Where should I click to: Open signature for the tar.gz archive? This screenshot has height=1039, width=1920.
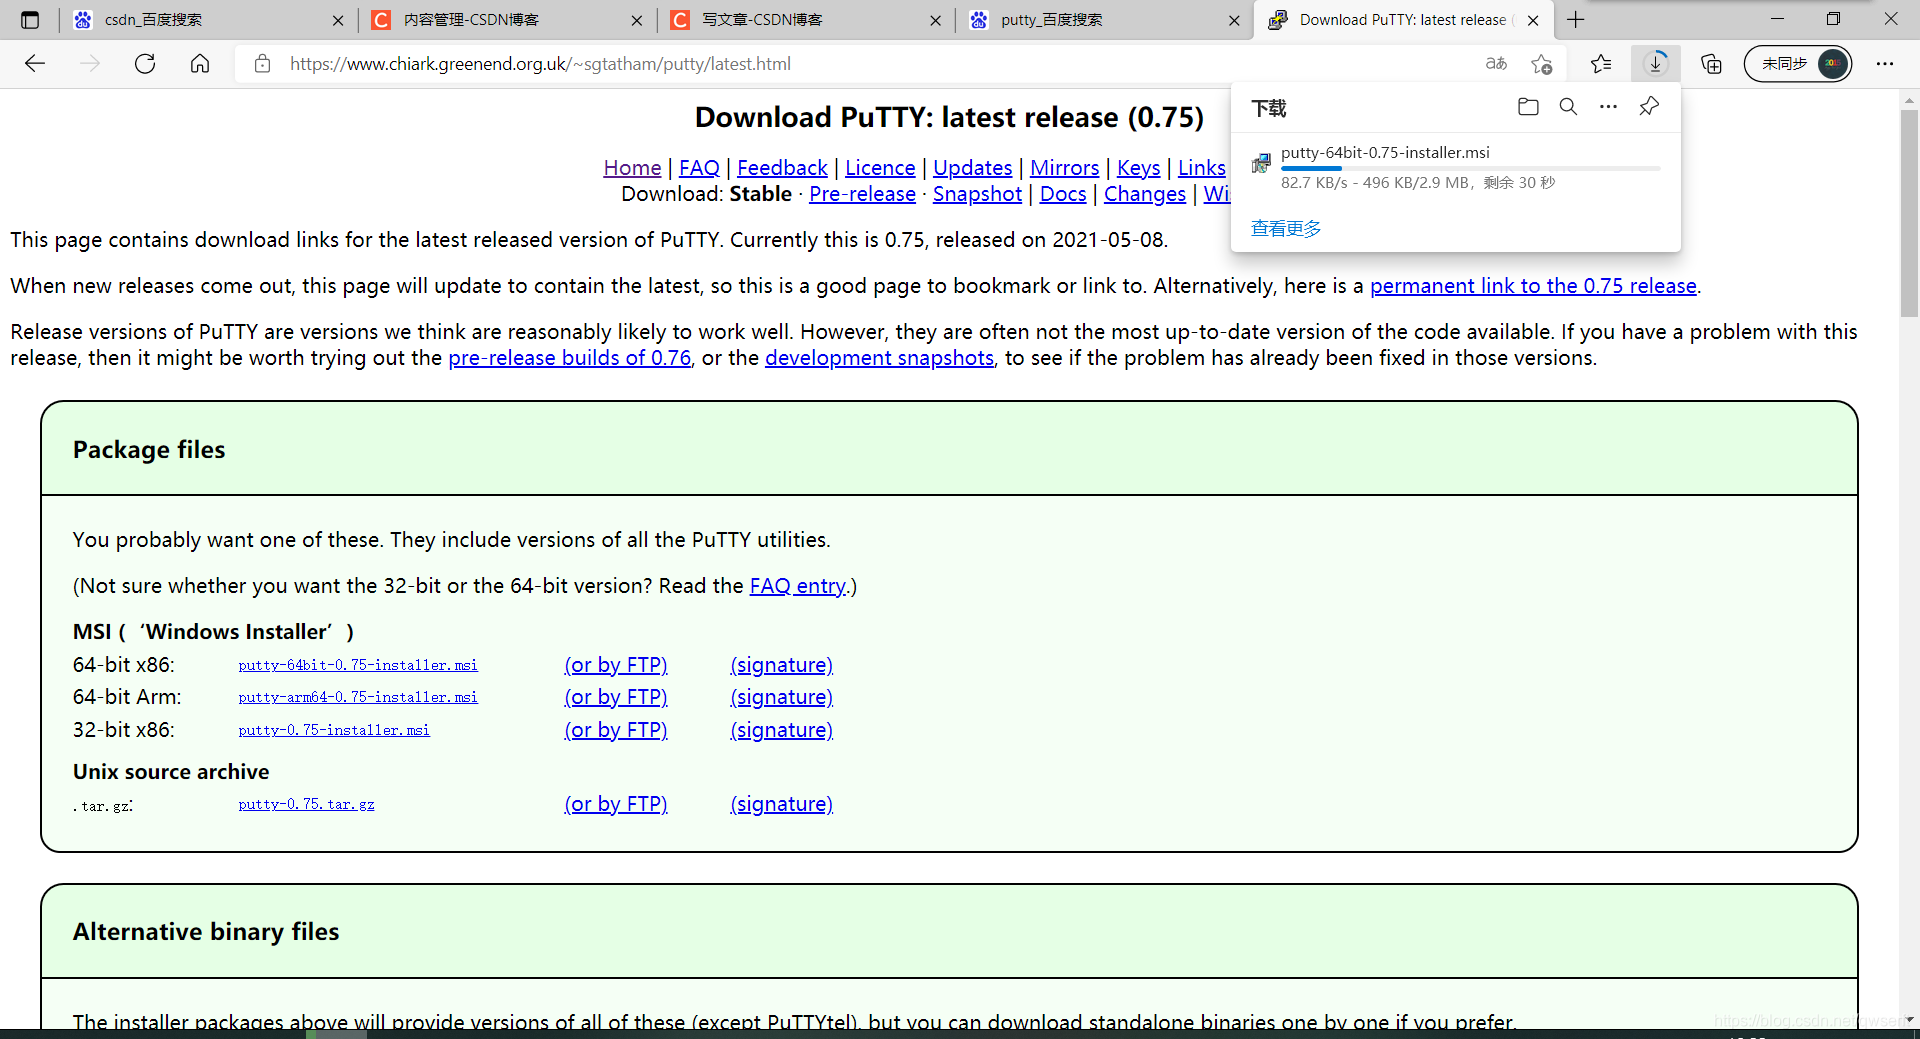782,804
